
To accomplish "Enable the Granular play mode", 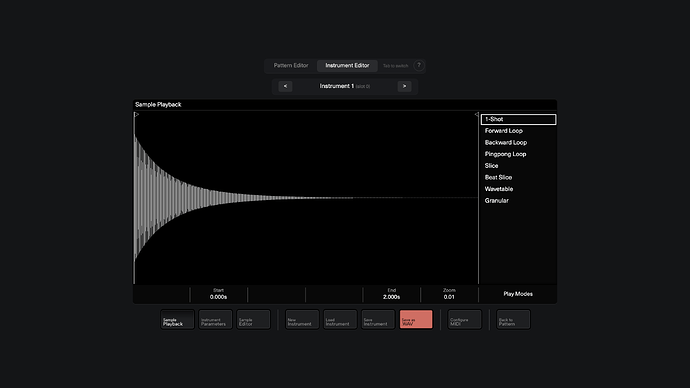I will [x=518, y=201].
